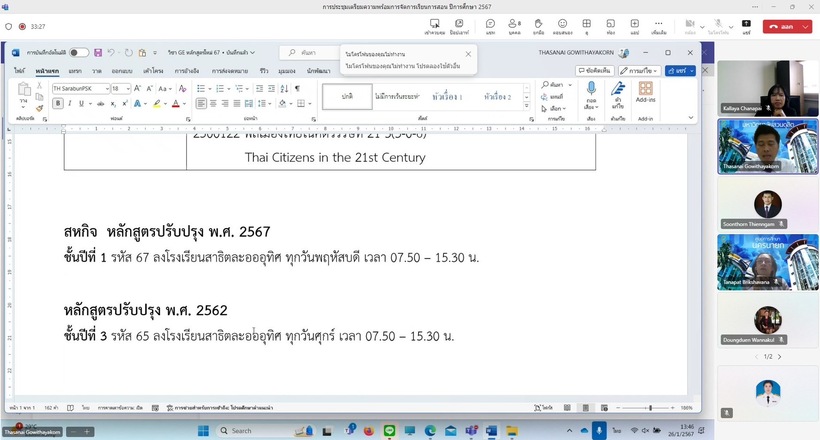Toggle the AutoSave switch in Word
Image resolution: width=820 pixels, height=440 pixels.
pyautogui.click(x=79, y=52)
